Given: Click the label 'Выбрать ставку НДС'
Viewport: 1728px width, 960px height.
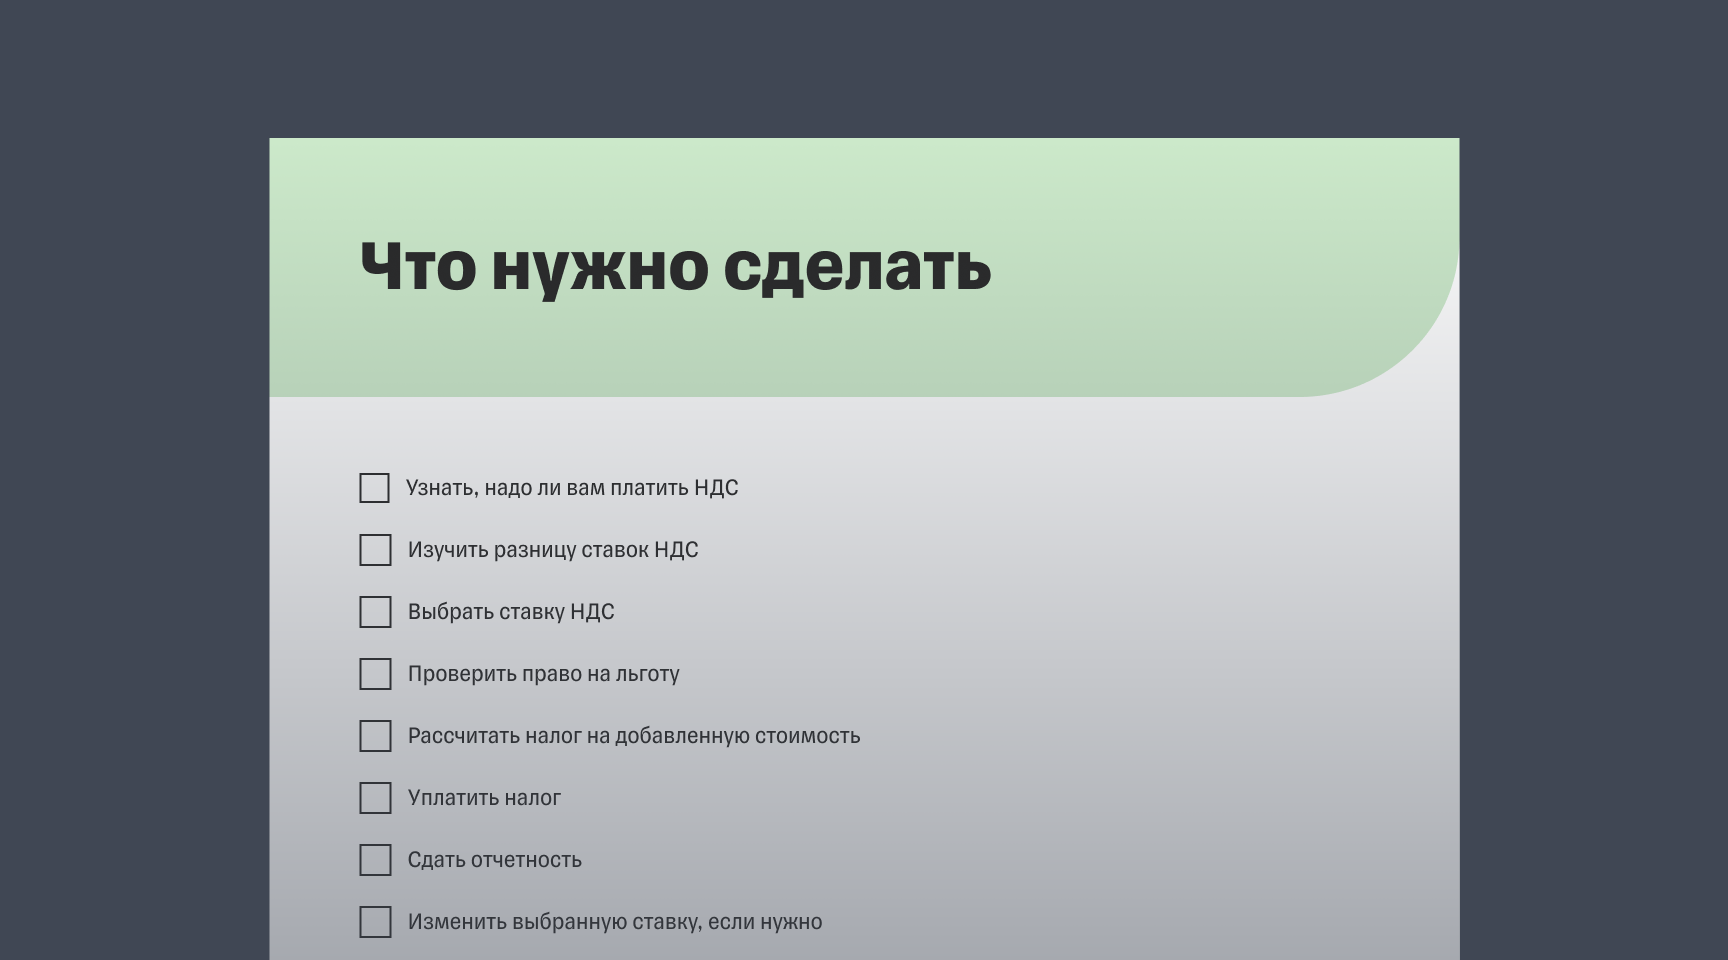Looking at the screenshot, I should click(512, 612).
